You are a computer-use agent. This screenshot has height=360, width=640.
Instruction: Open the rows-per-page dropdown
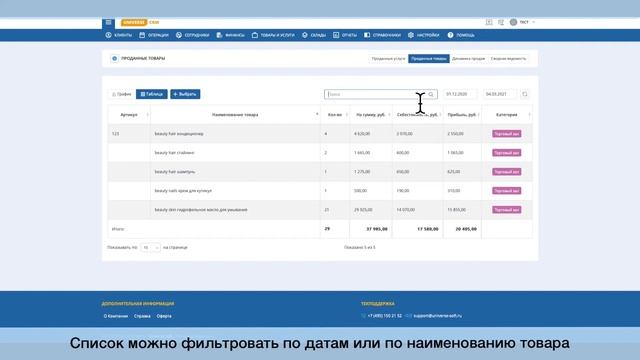[150, 248]
